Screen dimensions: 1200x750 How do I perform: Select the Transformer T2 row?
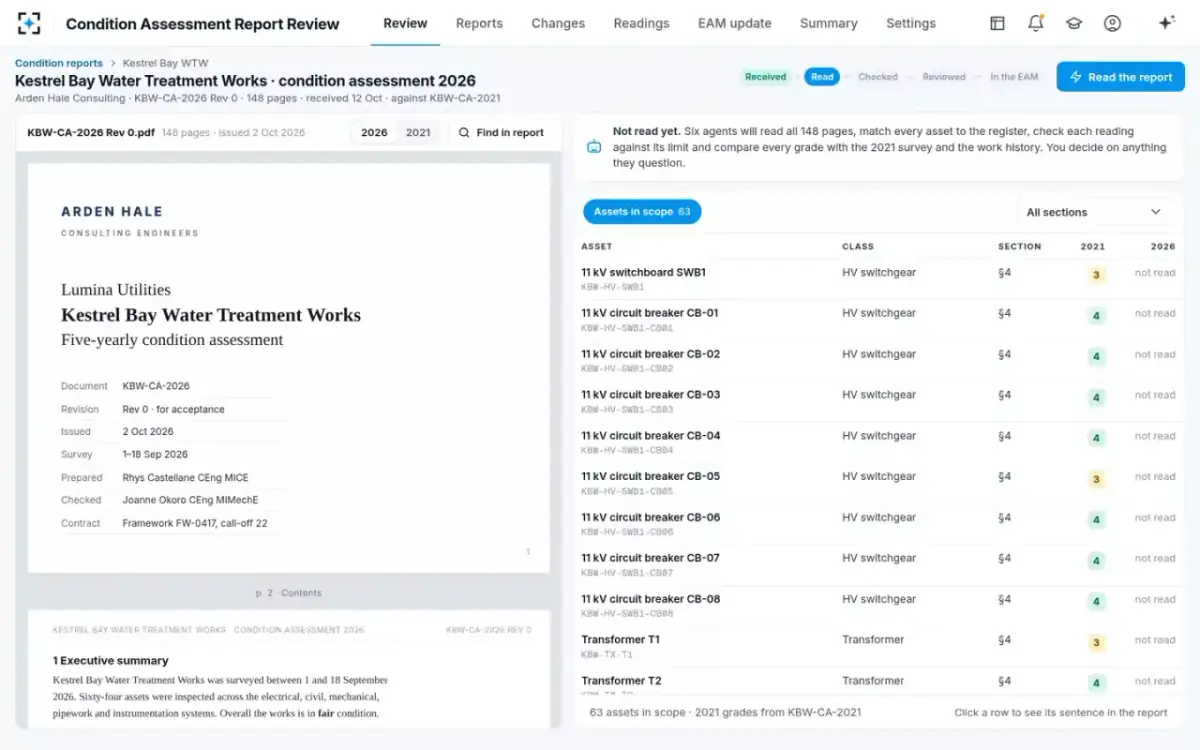click(878, 682)
